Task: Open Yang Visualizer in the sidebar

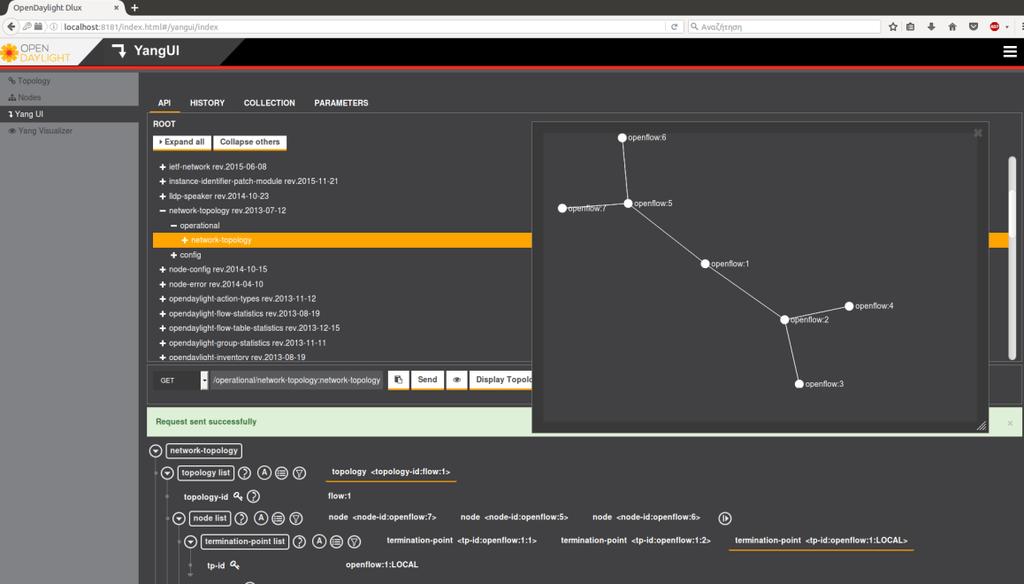Action: [x=45, y=131]
